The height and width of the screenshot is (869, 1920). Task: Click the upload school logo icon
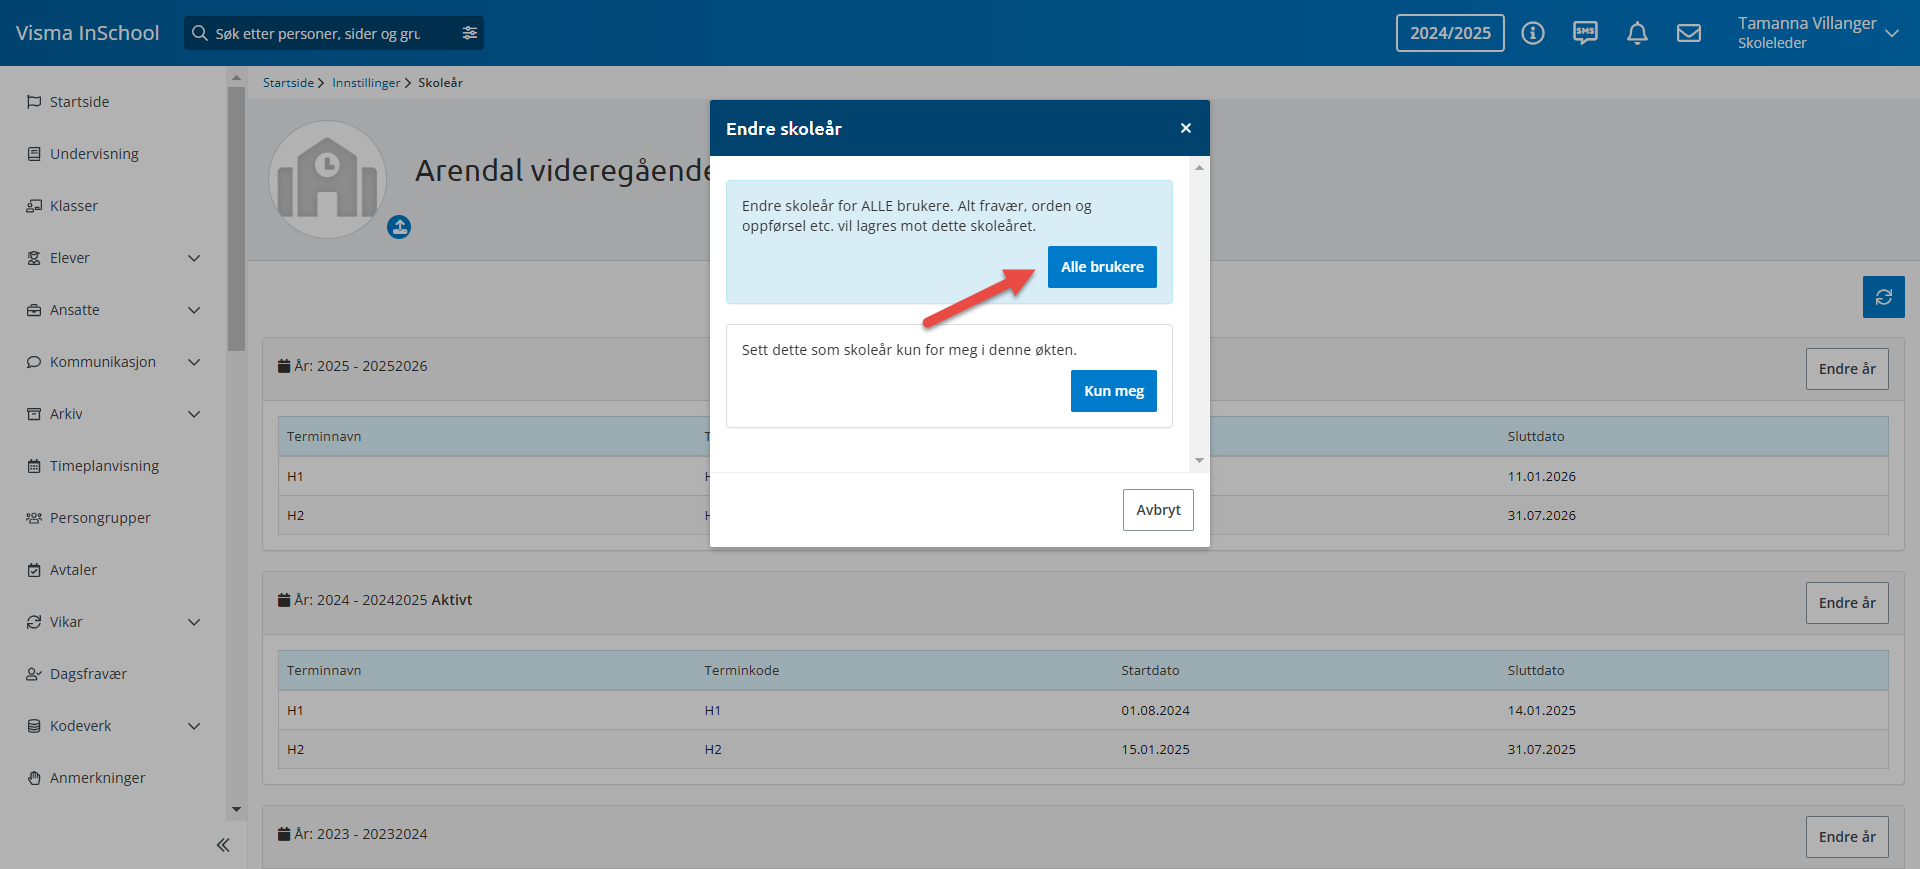(x=399, y=227)
